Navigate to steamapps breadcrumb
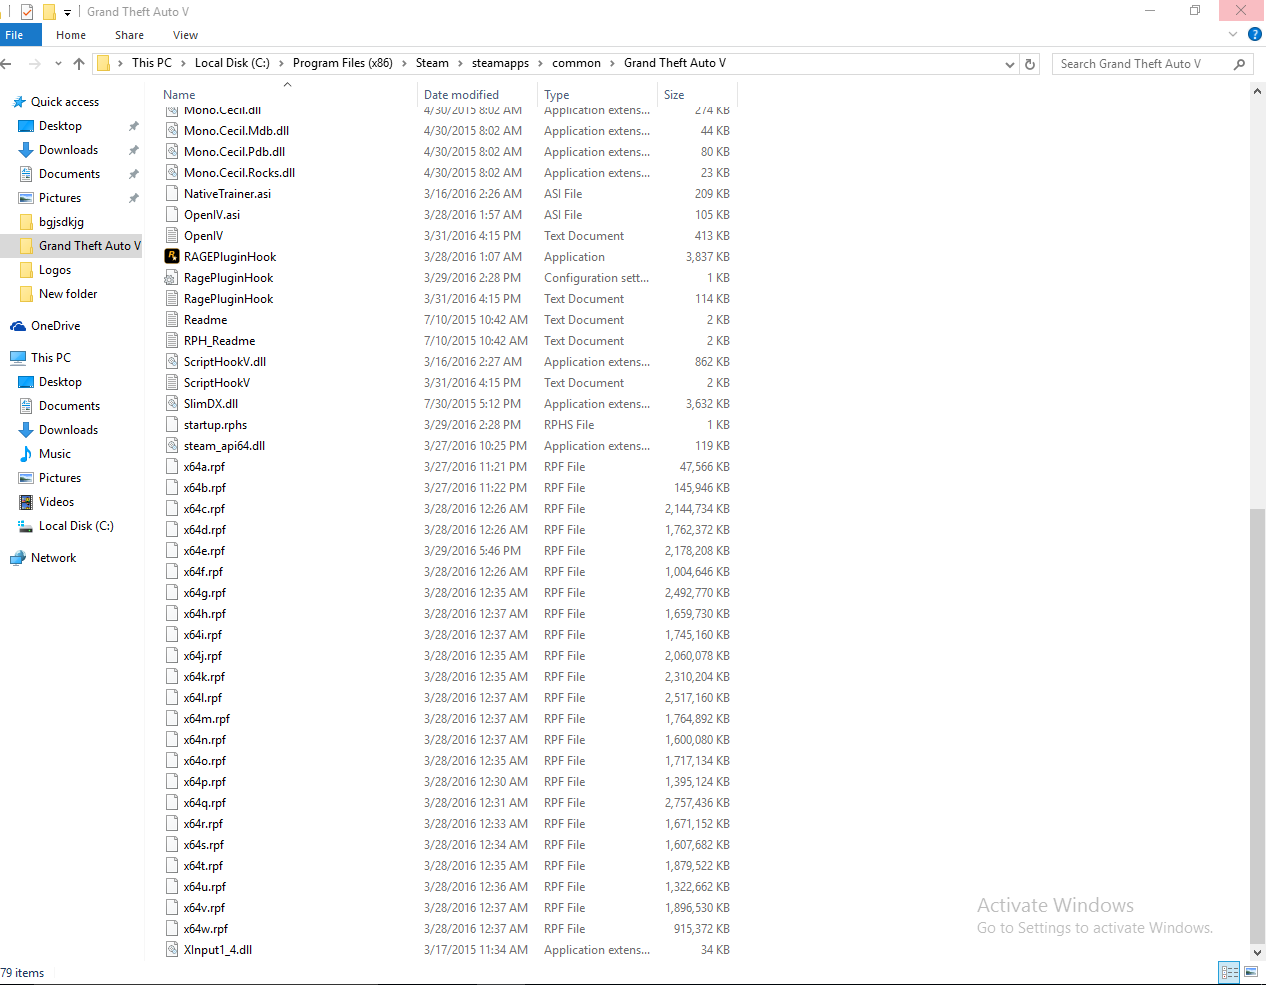Screen dimensions: 1266x985 point(500,63)
